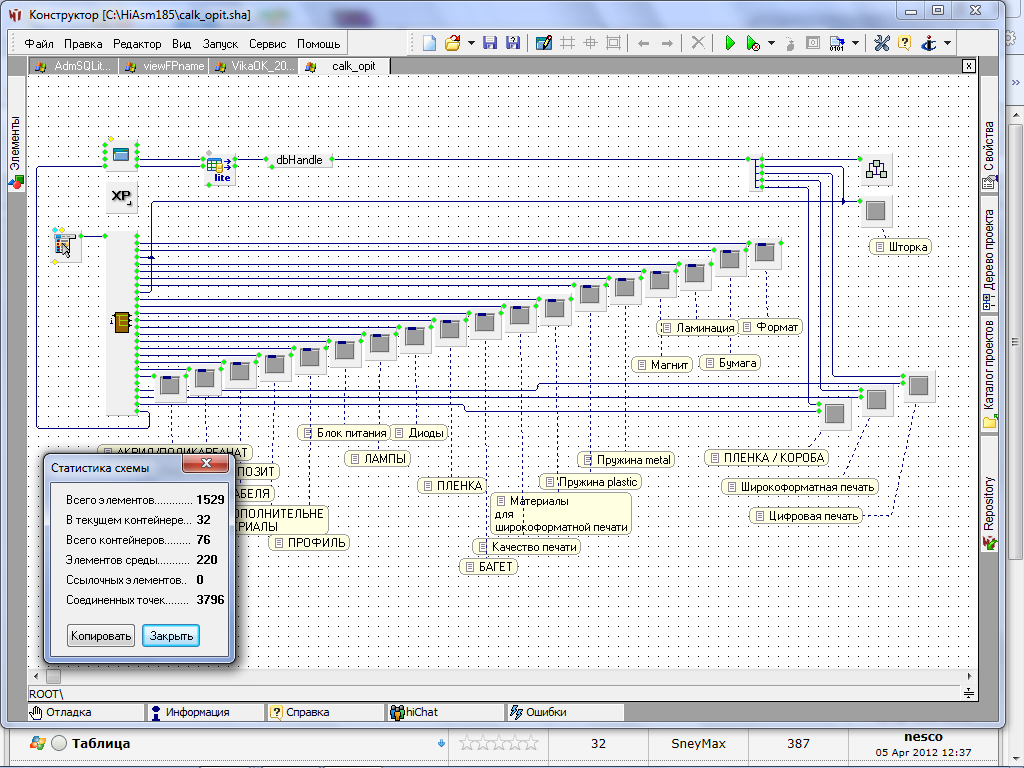Click the tools wrench settings icon
Image resolution: width=1024 pixels, height=768 pixels.
[x=882, y=43]
